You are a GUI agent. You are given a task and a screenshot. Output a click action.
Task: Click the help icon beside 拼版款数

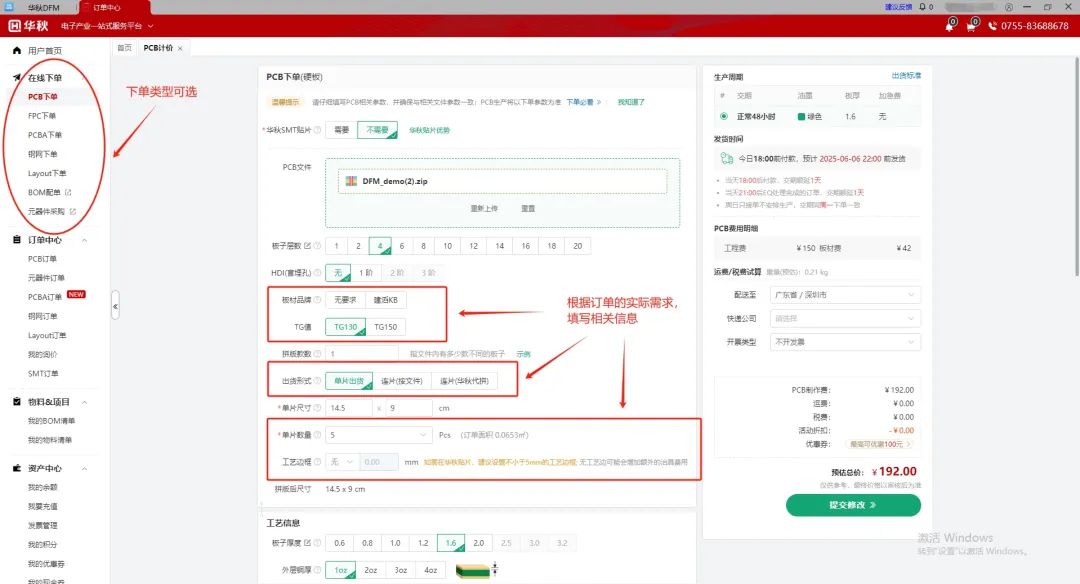pos(318,354)
